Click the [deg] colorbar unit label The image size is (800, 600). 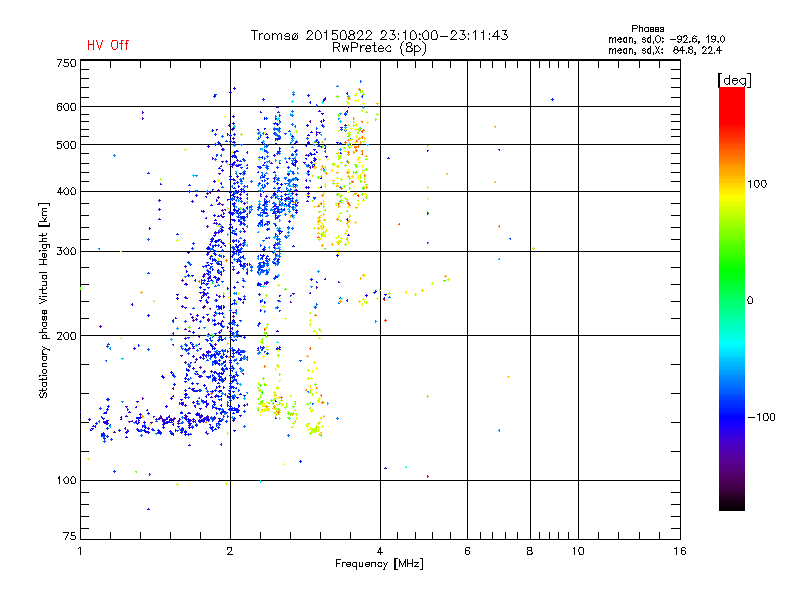click(x=734, y=81)
